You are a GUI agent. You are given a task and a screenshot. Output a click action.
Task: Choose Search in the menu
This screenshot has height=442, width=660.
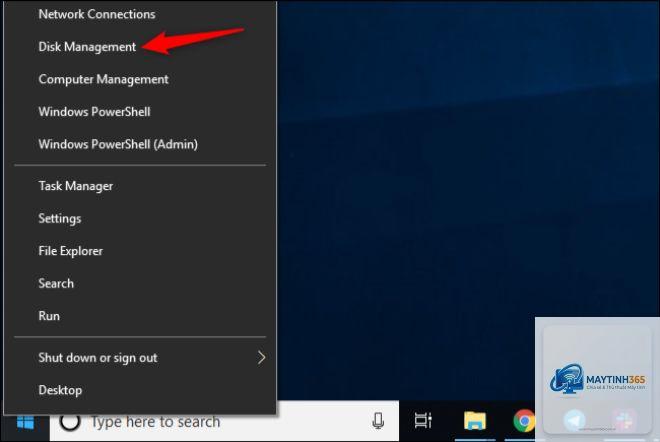140,283
